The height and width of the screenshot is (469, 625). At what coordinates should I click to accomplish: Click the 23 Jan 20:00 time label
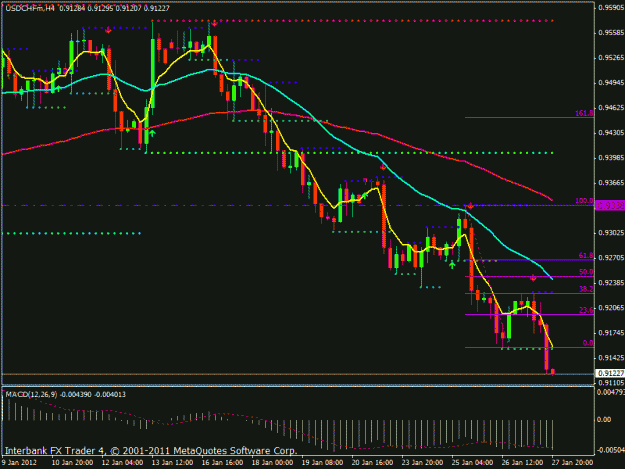click(x=422, y=463)
